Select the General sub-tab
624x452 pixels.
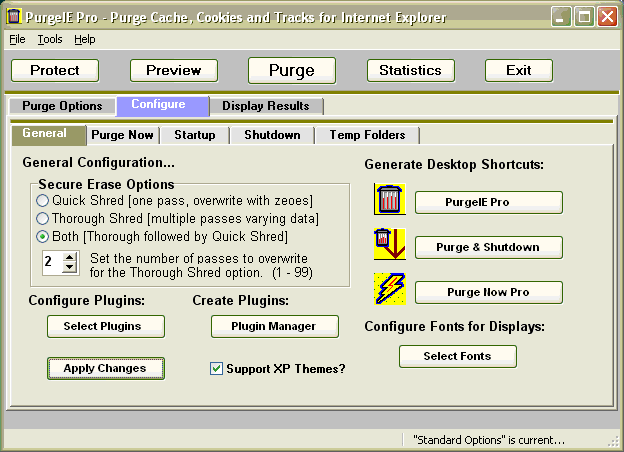pyautogui.click(x=49, y=134)
